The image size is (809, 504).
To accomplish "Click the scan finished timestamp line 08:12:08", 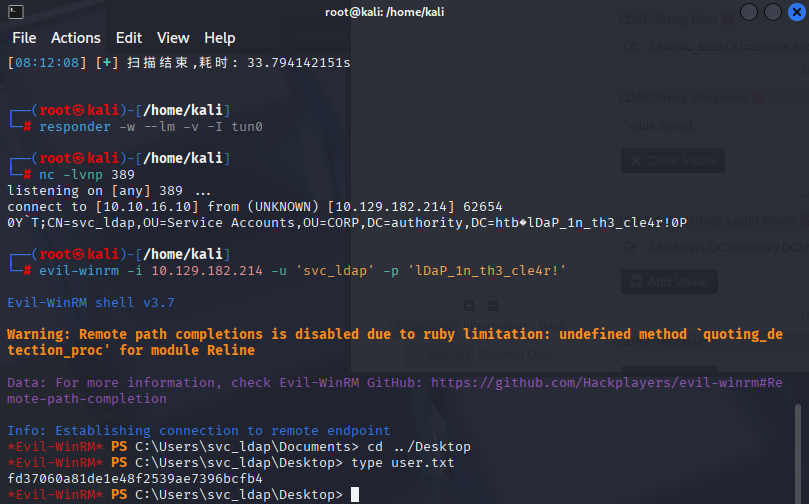I will (x=179, y=62).
